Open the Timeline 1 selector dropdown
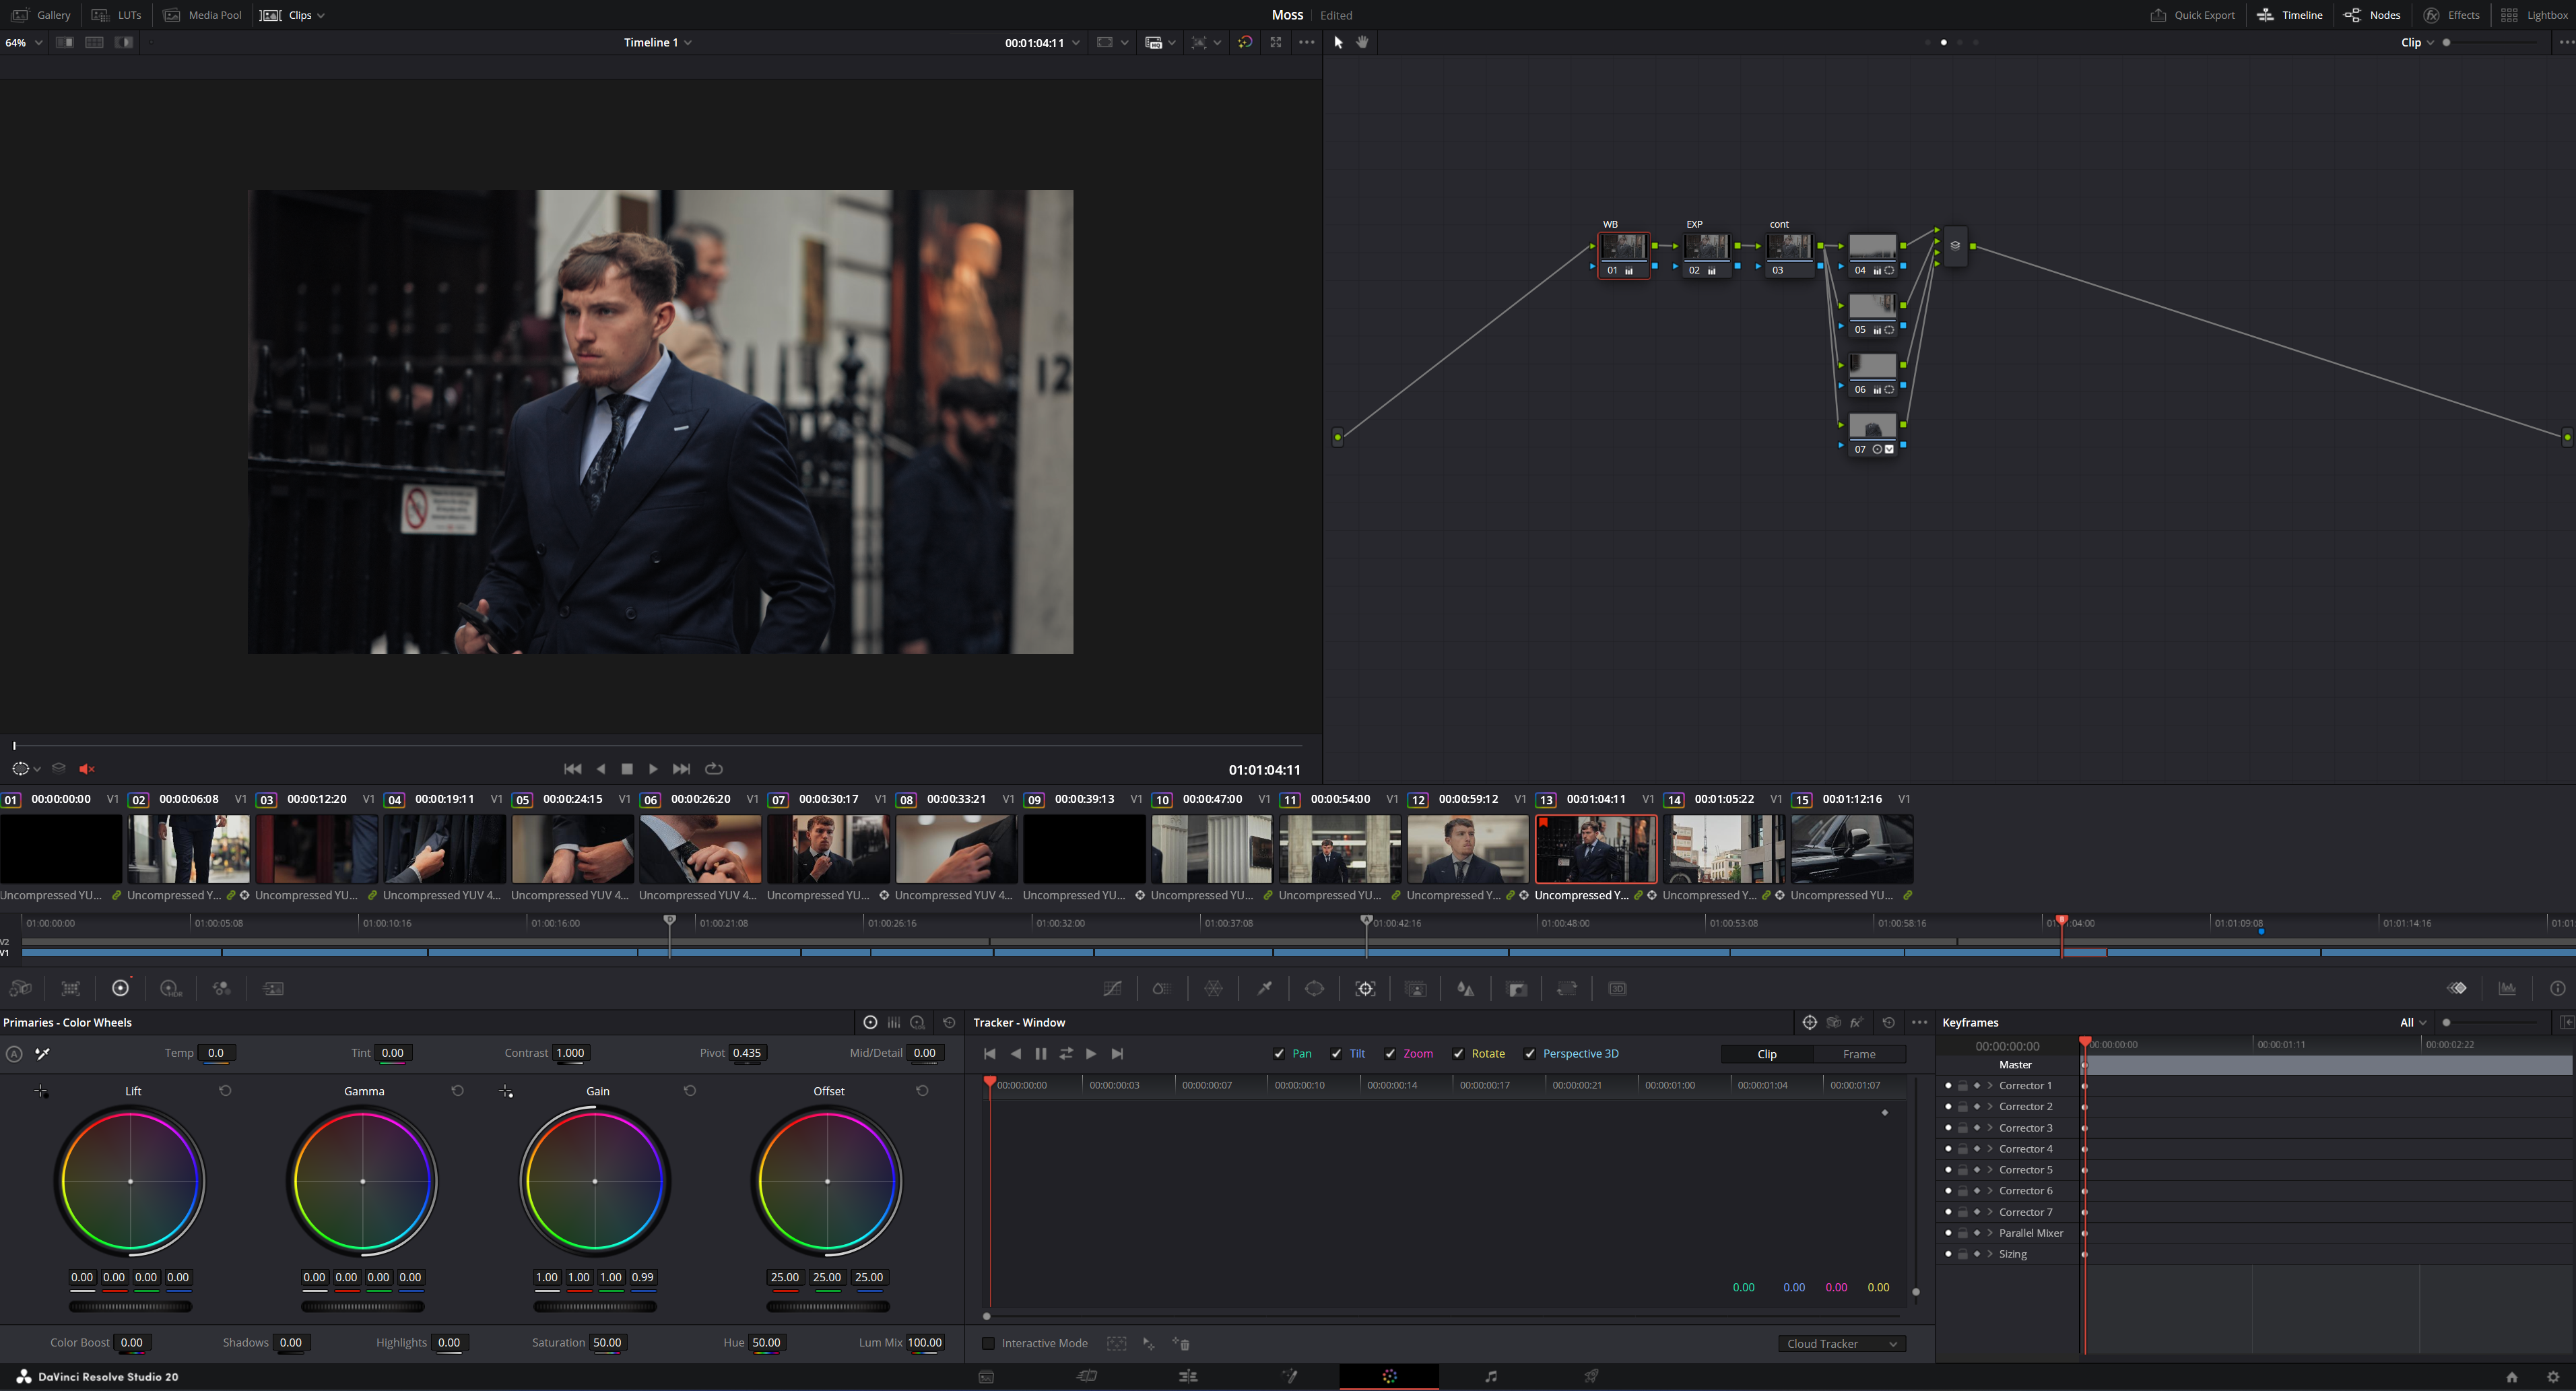 pos(657,42)
